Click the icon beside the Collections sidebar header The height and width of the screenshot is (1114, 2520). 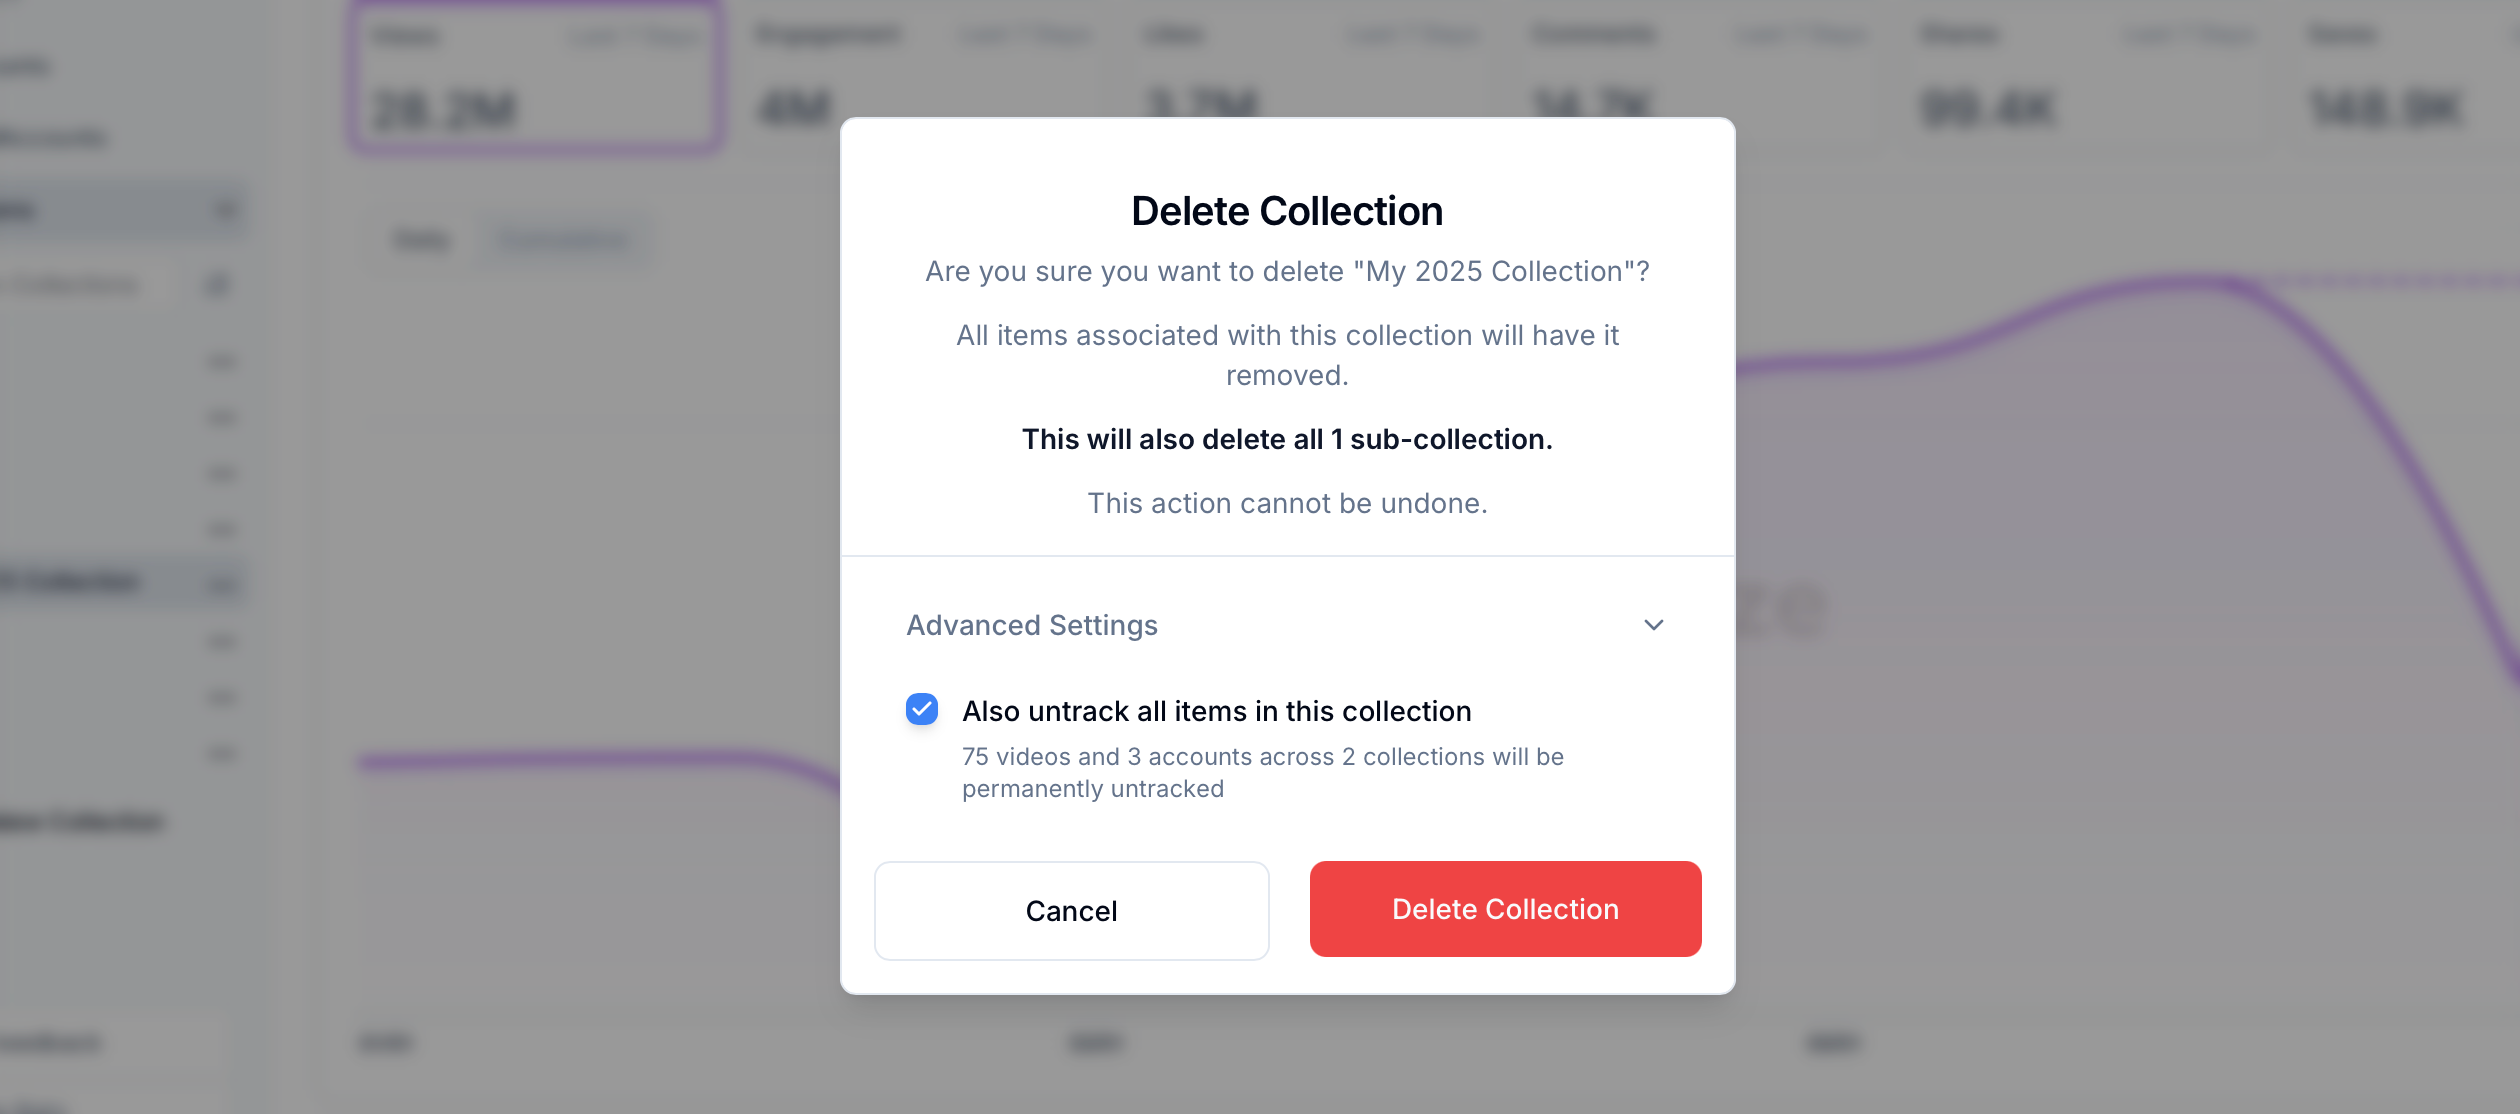tap(217, 285)
